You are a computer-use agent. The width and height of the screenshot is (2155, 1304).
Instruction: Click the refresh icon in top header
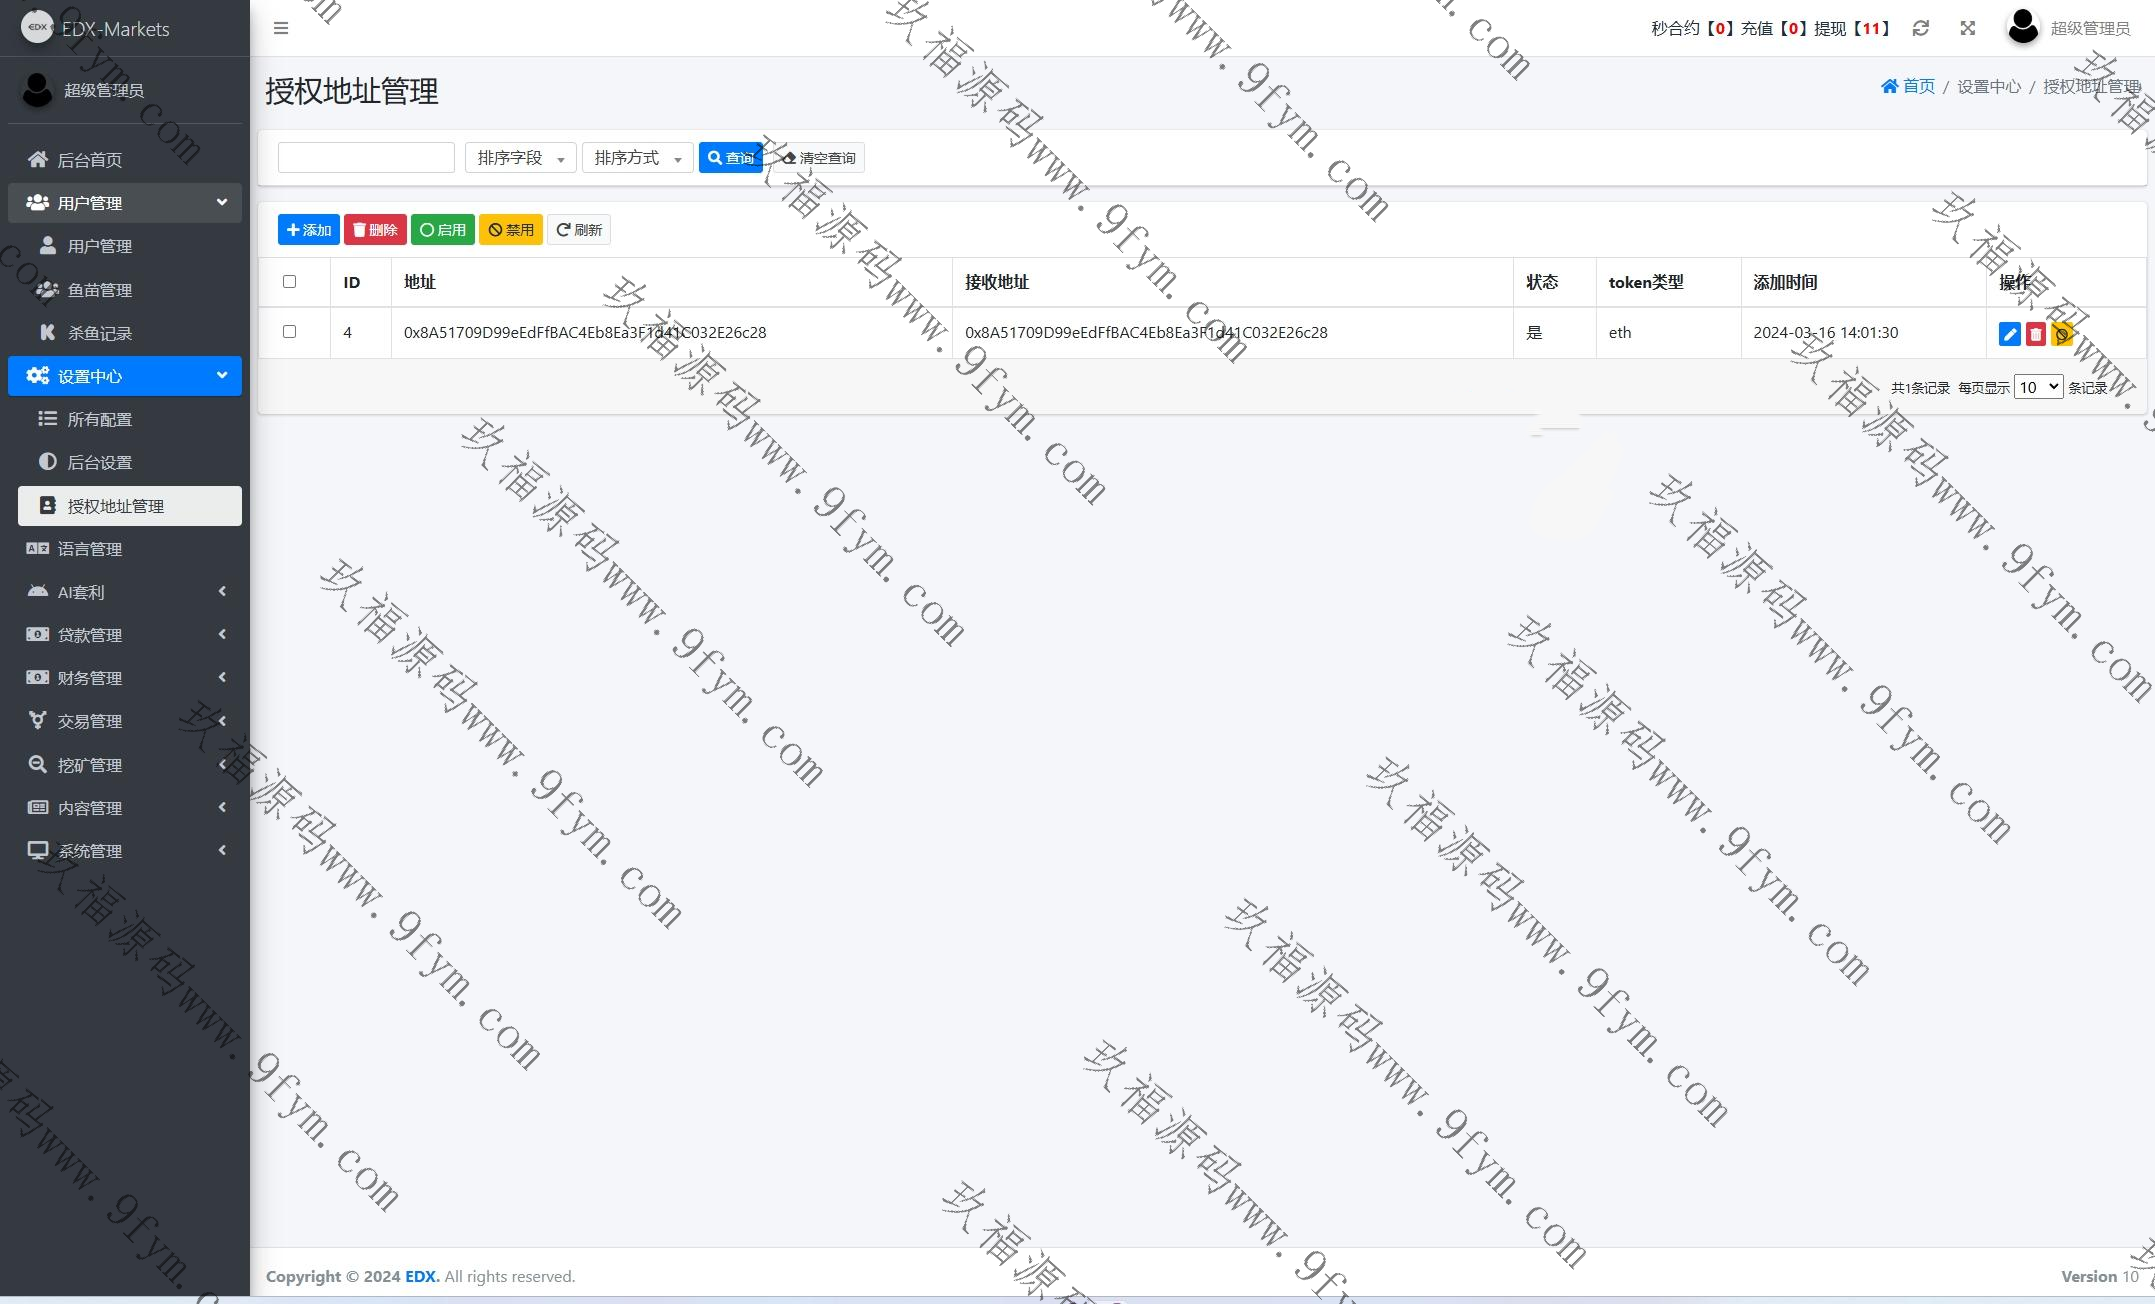coord(1920,28)
